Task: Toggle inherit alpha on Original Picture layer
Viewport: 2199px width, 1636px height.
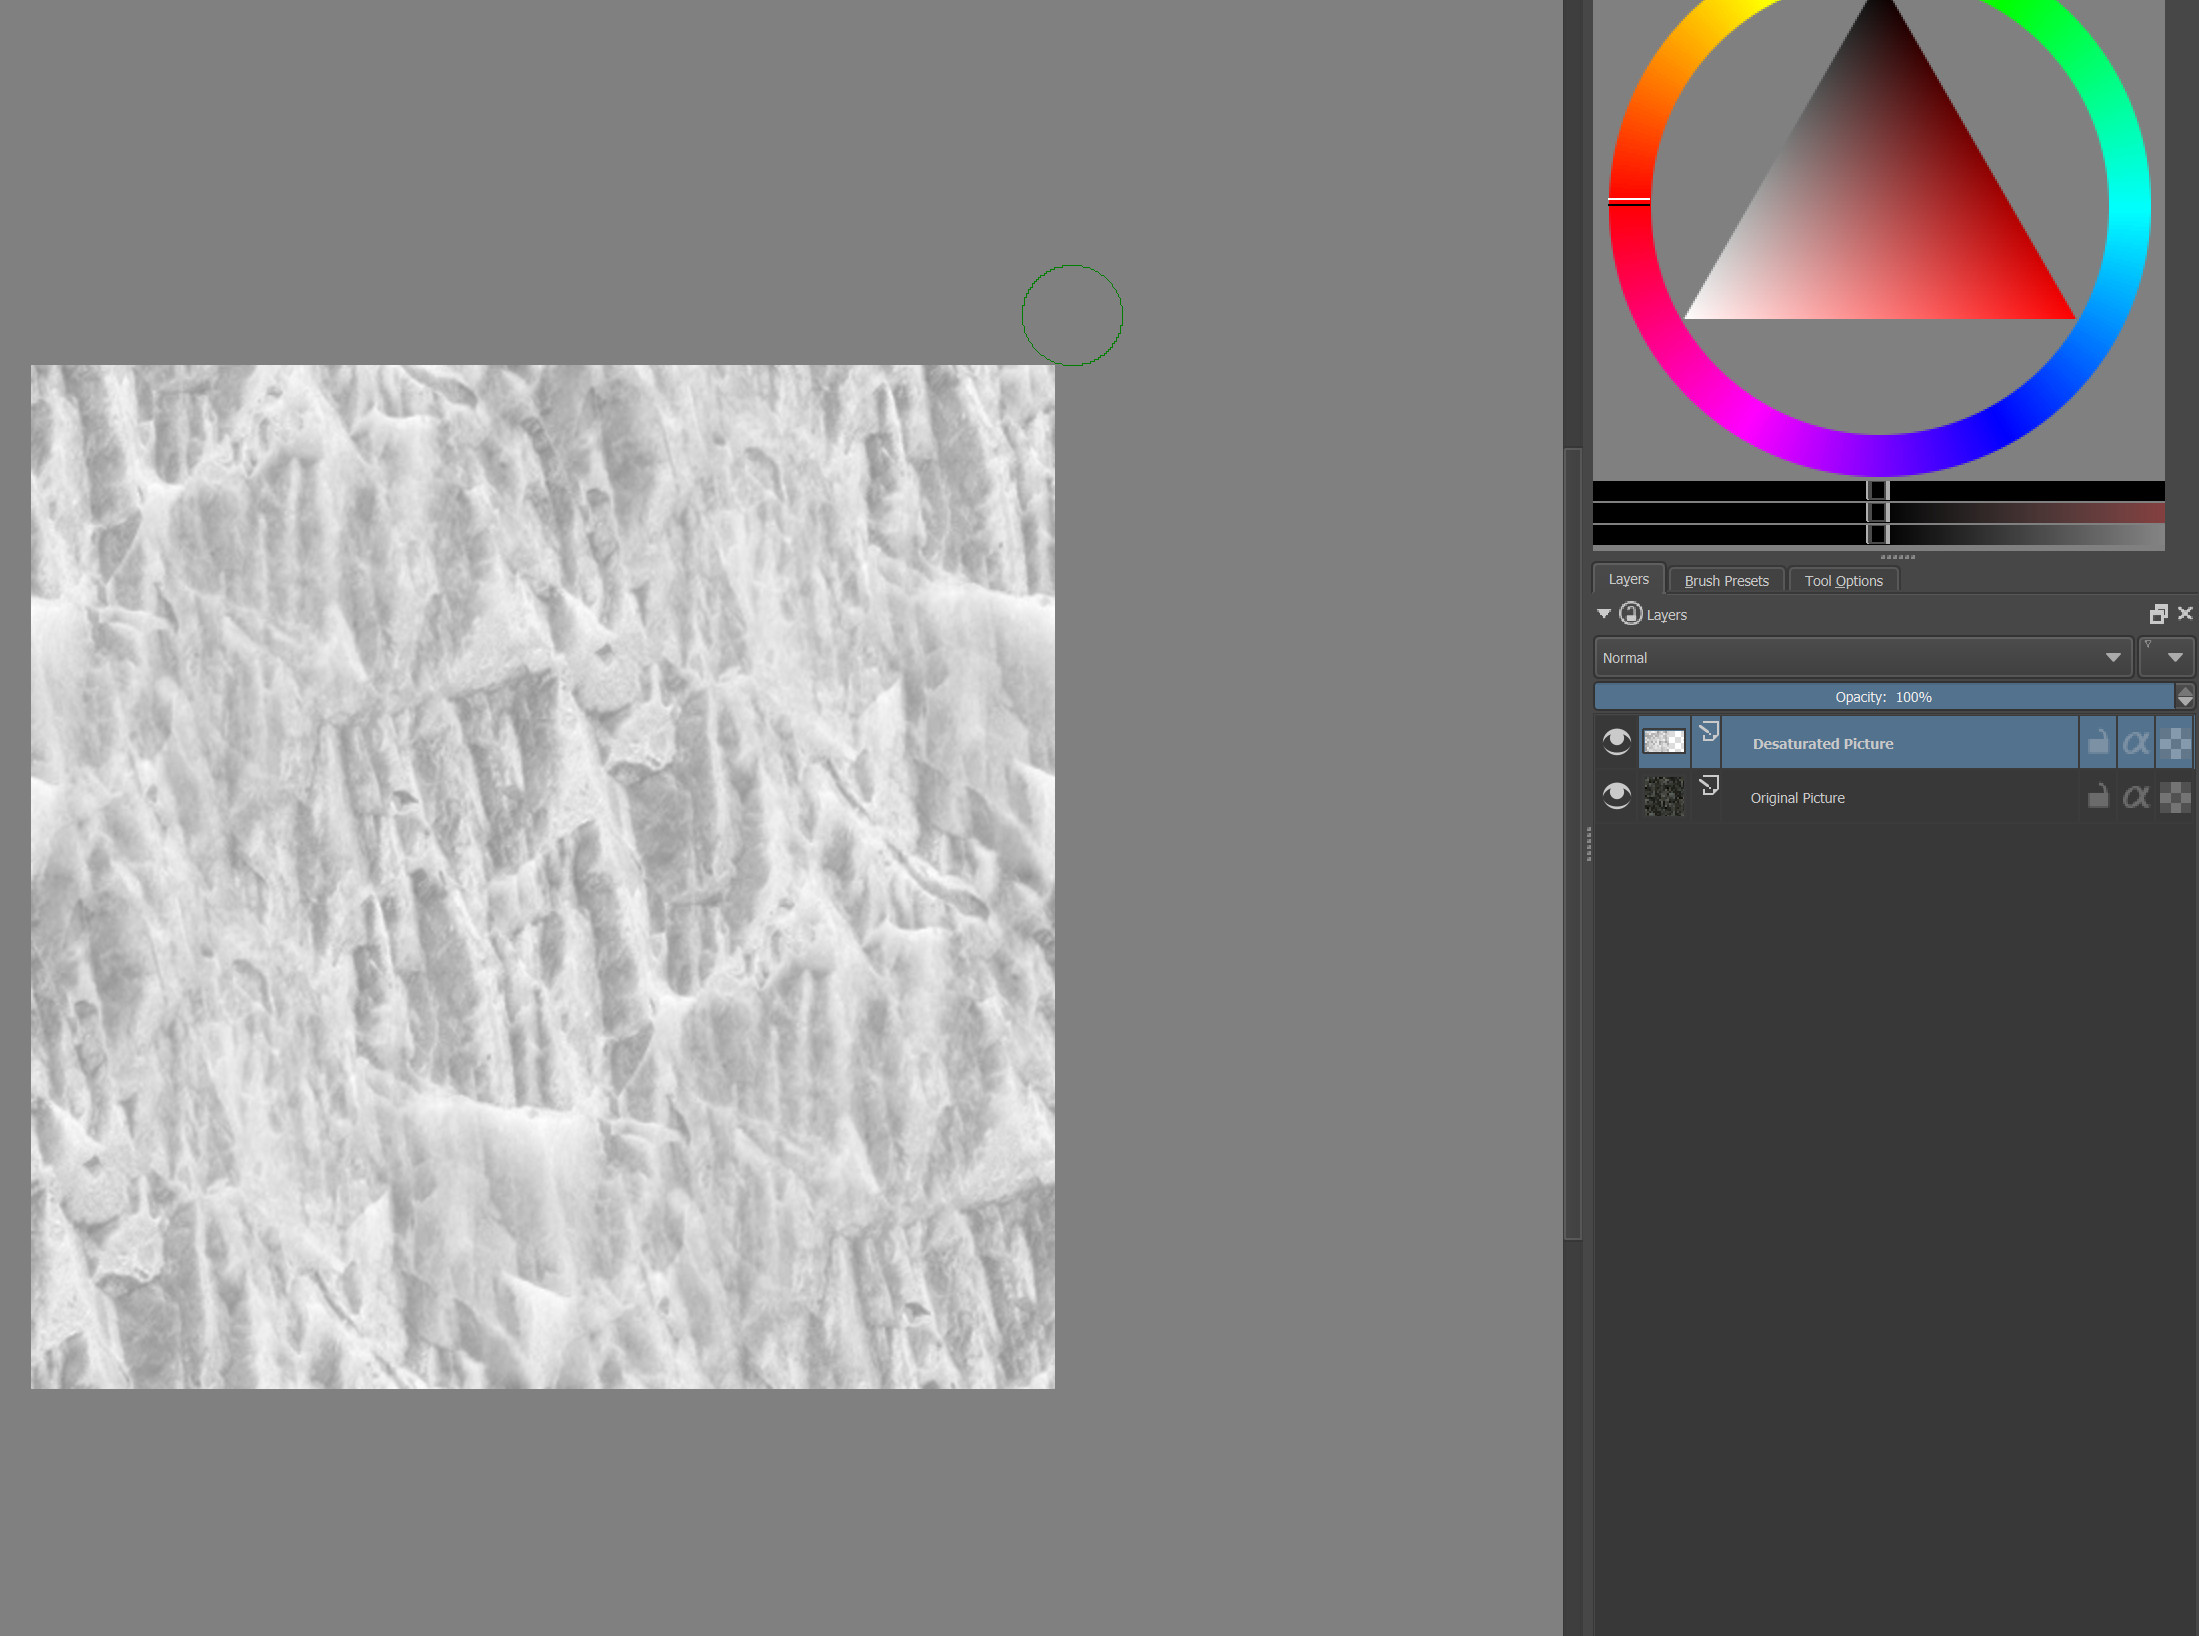Action: [2174, 797]
